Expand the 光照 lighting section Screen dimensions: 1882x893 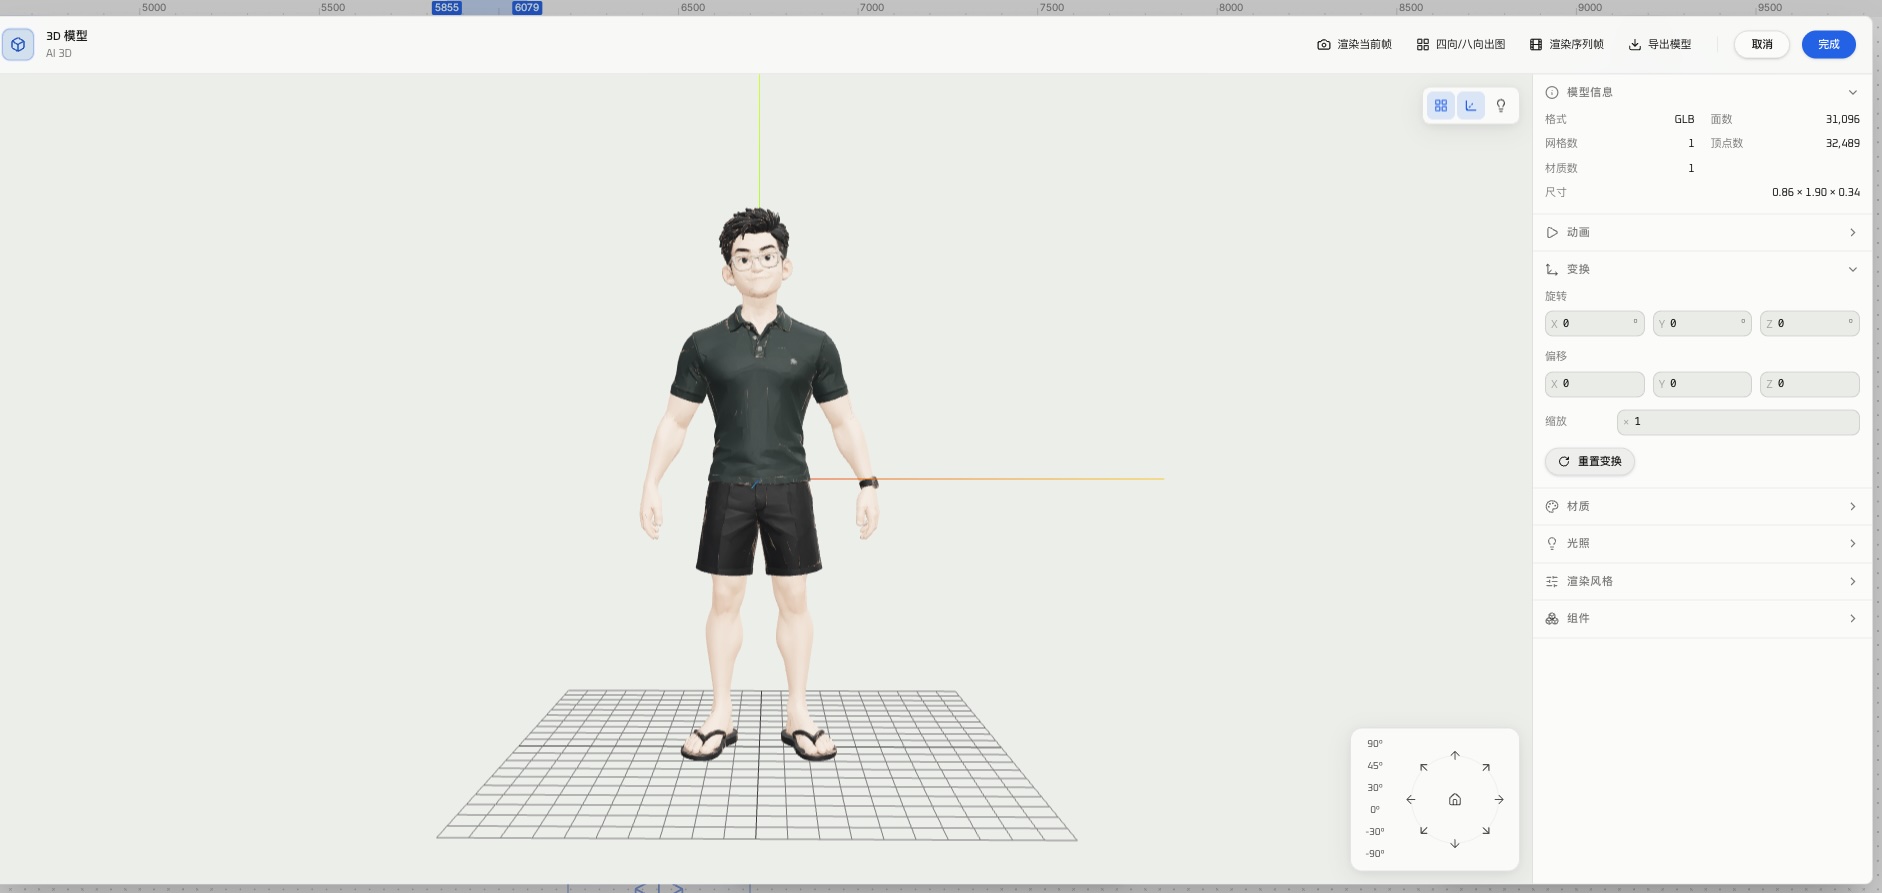1702,543
